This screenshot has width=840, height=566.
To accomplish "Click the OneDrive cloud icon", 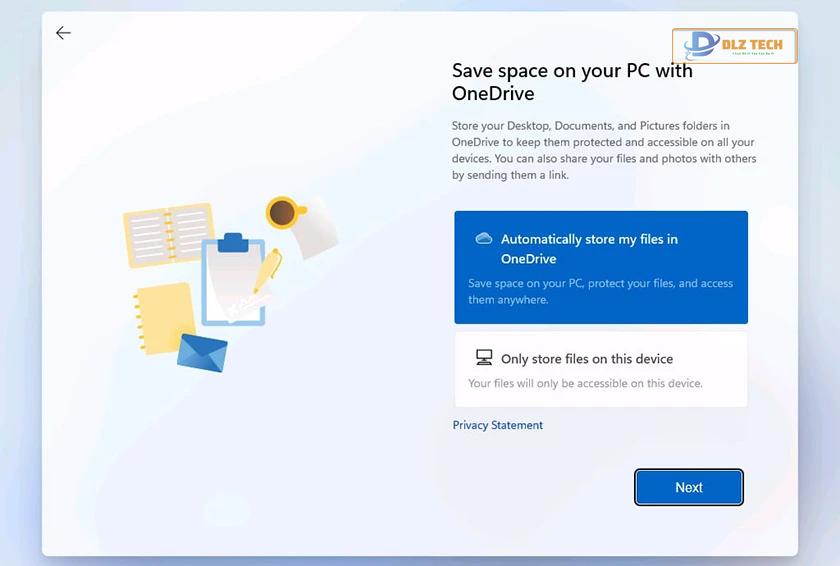I will [x=484, y=239].
